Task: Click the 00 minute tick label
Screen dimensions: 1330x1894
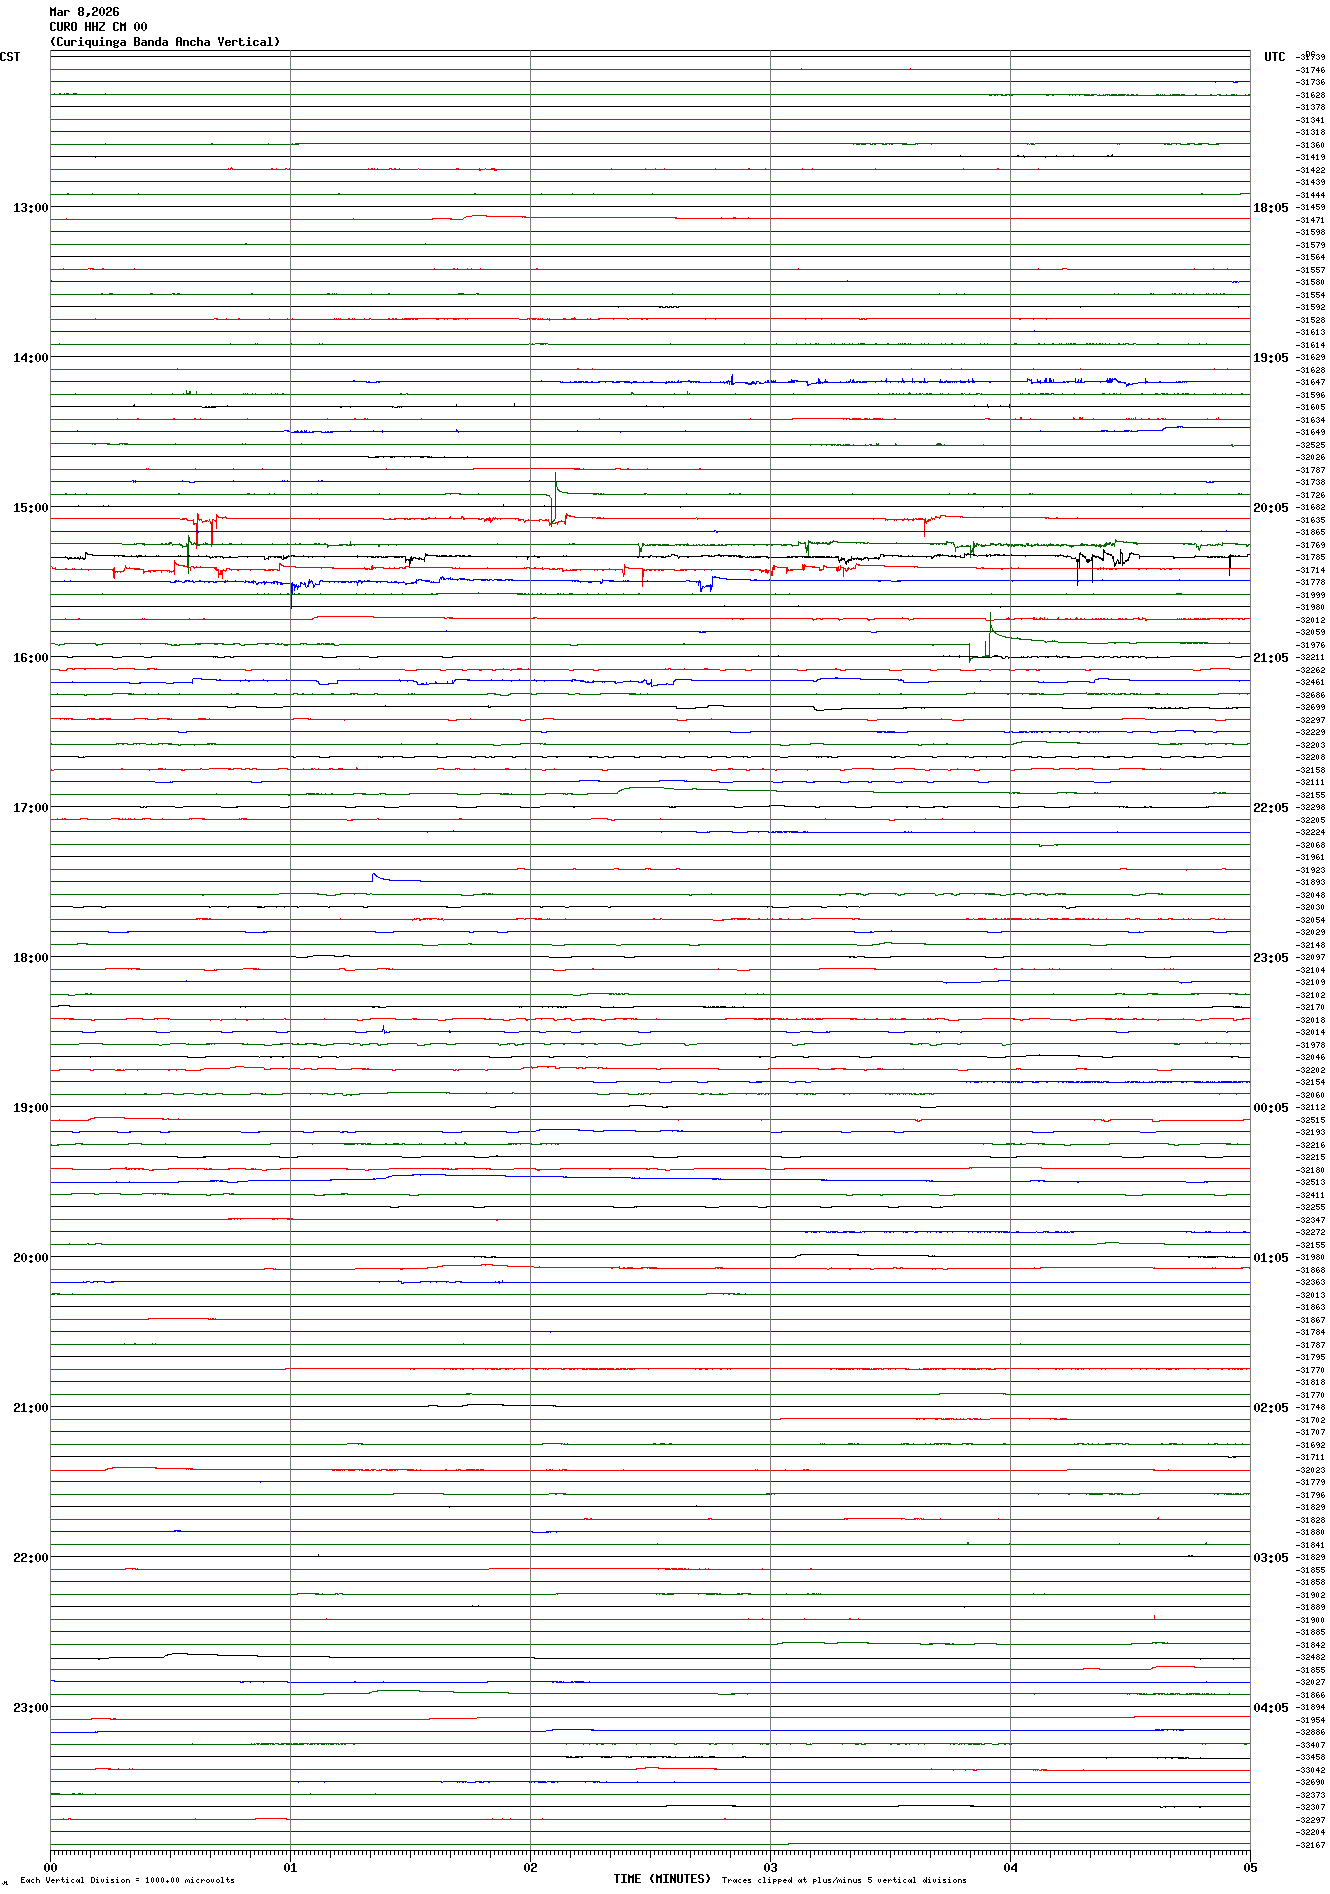Action: [51, 1867]
